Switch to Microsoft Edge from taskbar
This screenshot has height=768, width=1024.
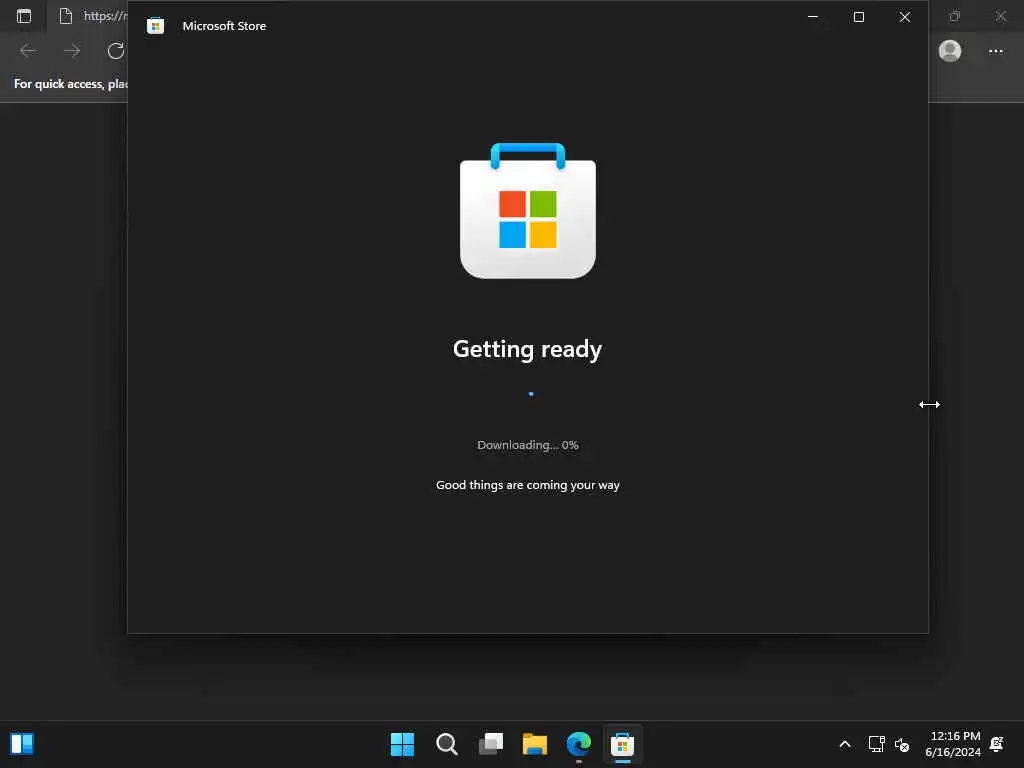pyautogui.click(x=579, y=744)
